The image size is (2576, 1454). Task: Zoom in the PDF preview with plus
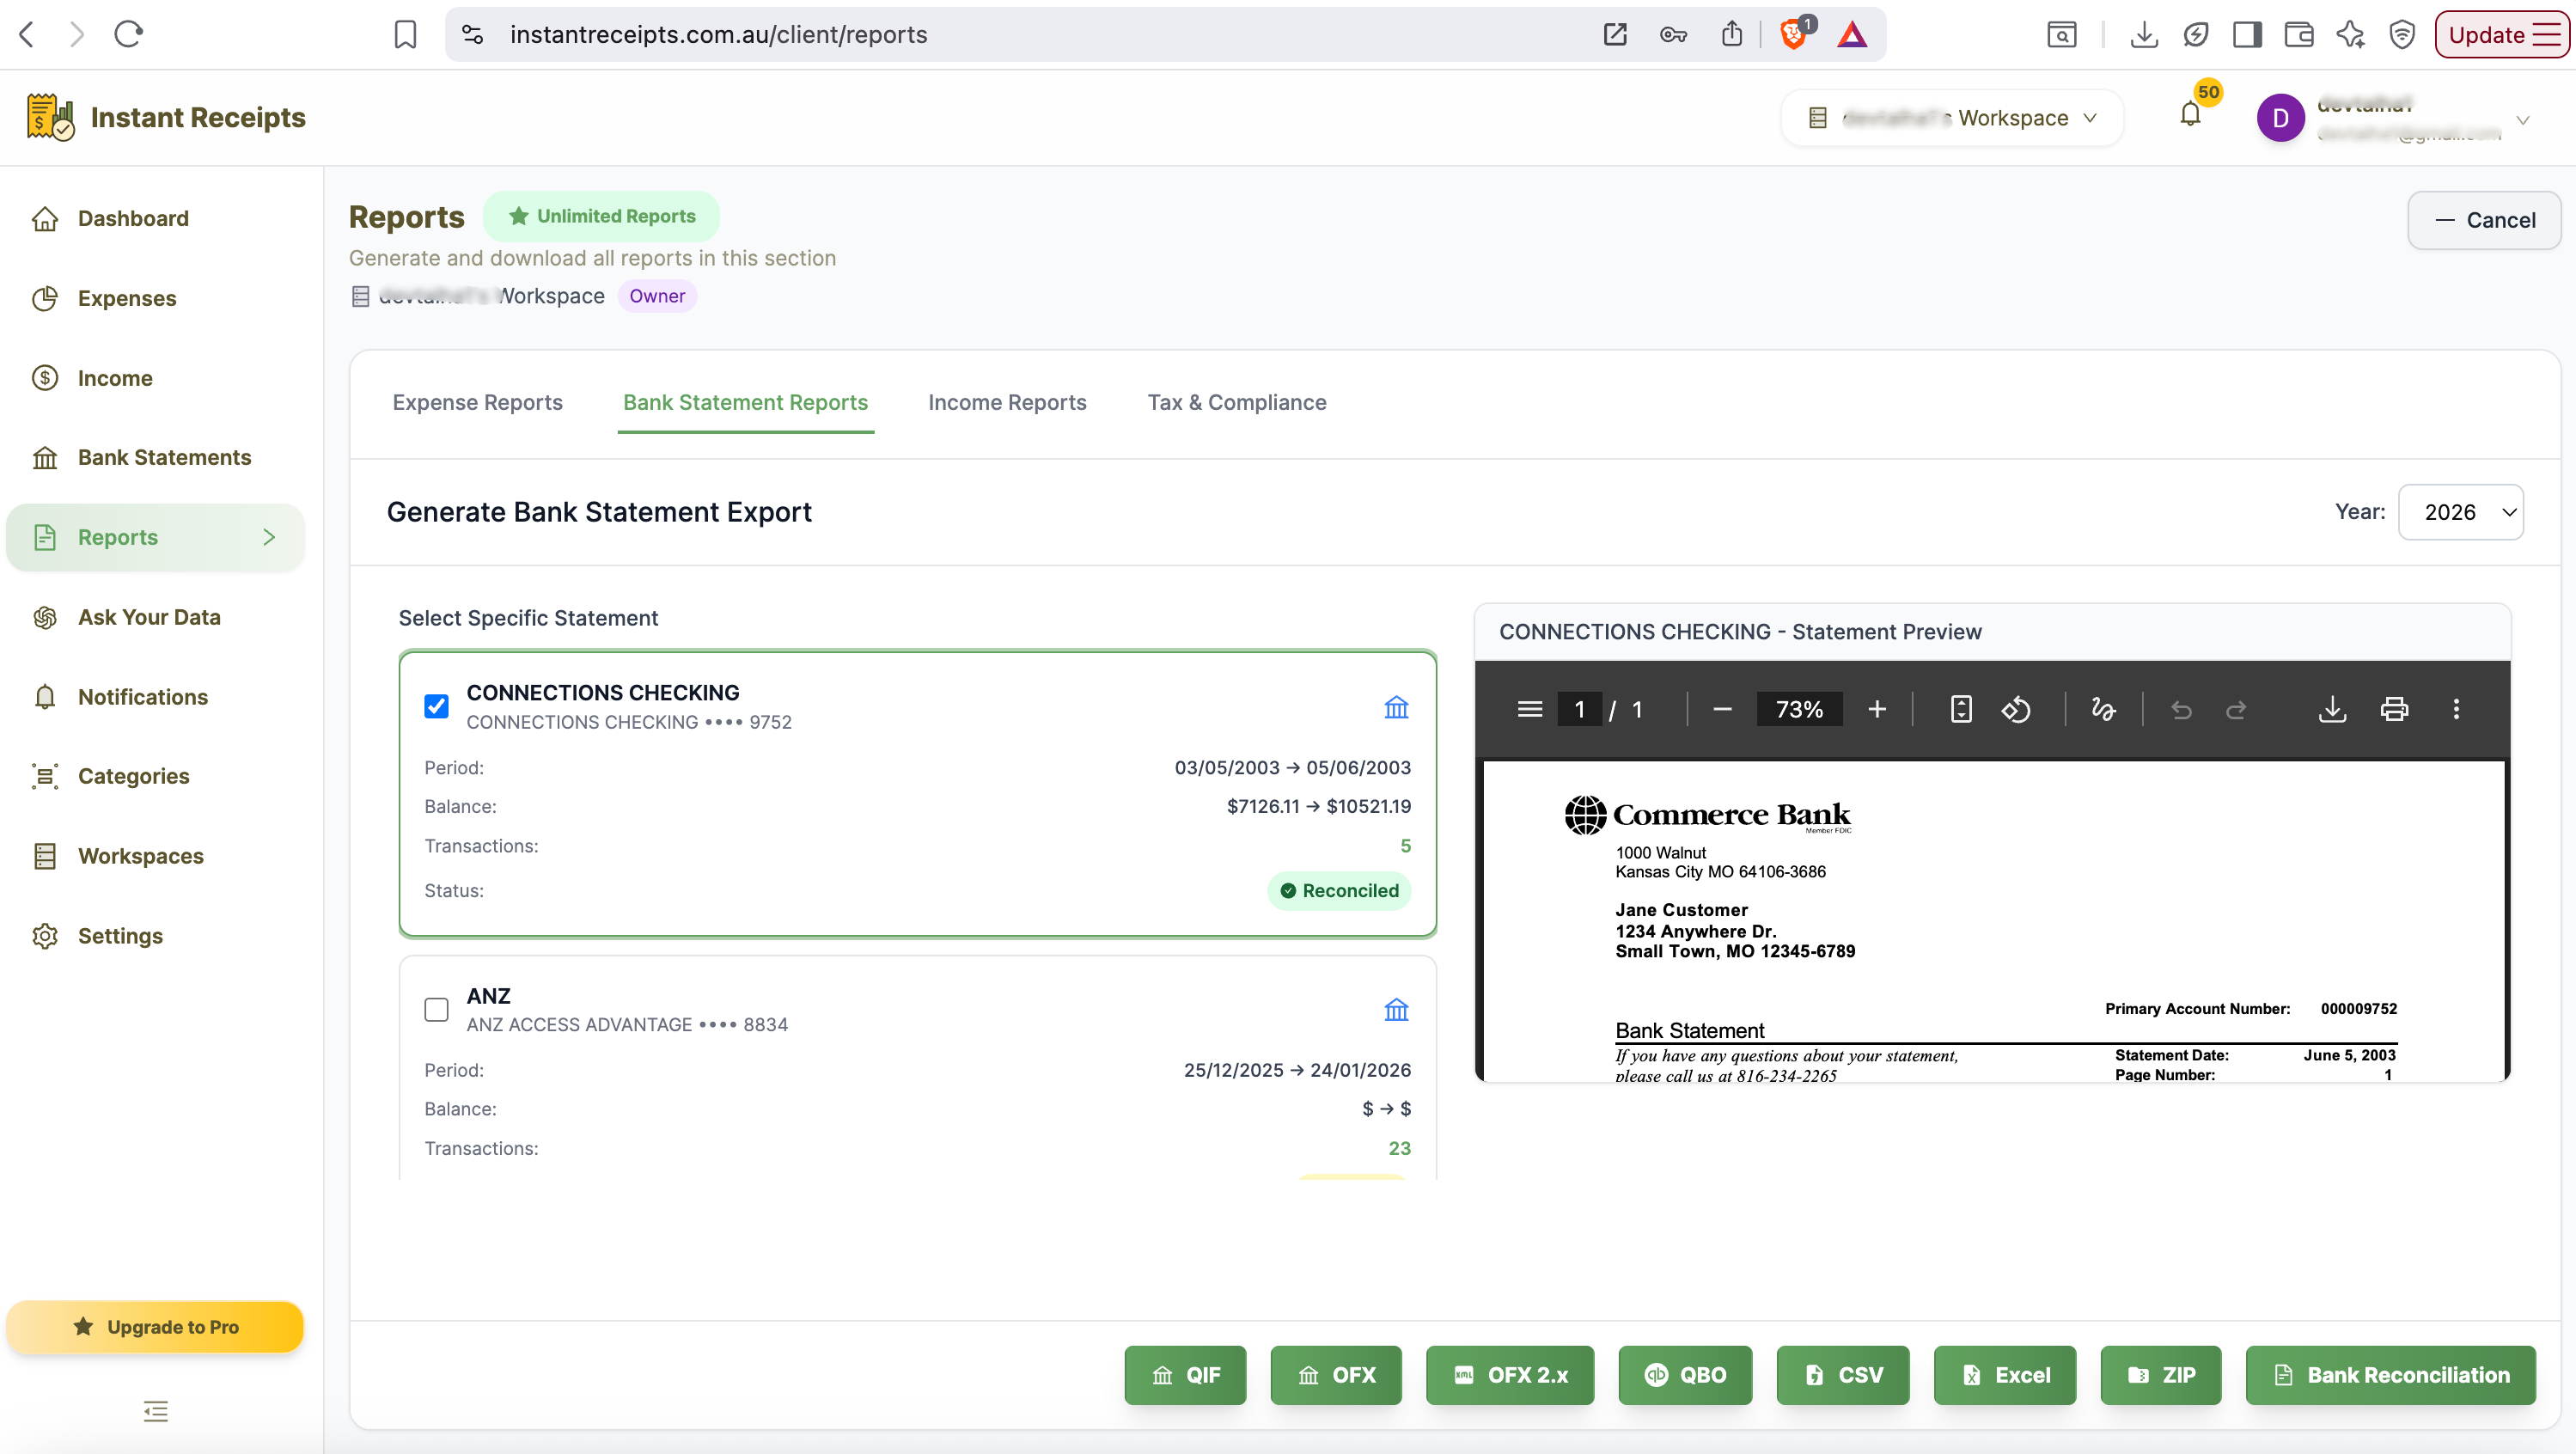point(1877,709)
